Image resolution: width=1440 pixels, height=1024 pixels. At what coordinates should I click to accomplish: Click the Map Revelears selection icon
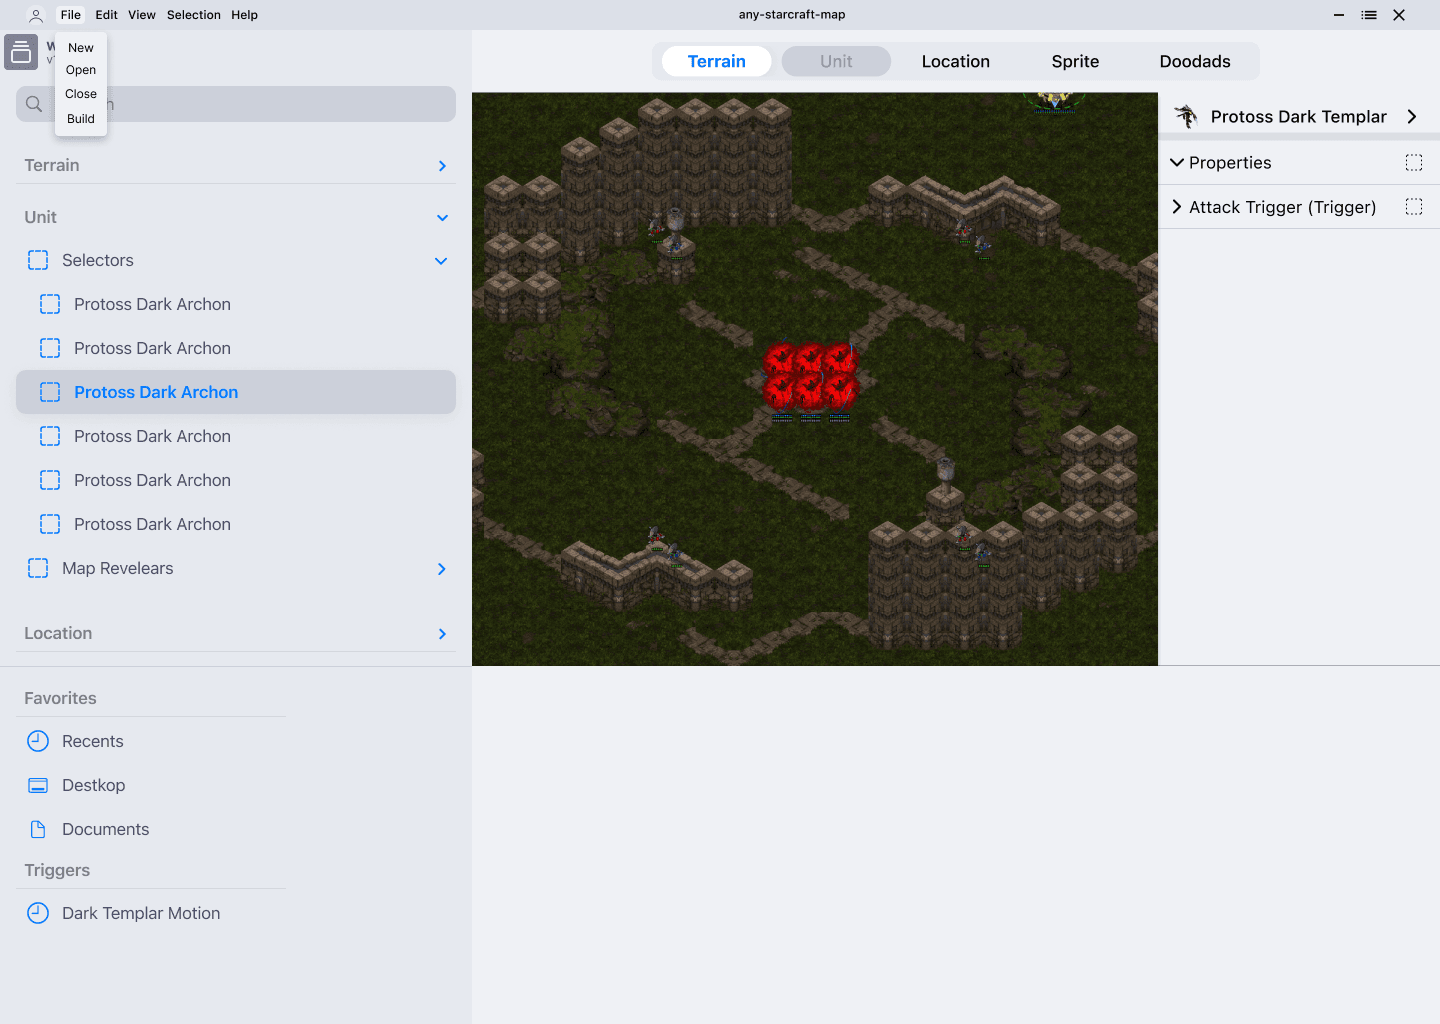pyautogui.click(x=38, y=568)
